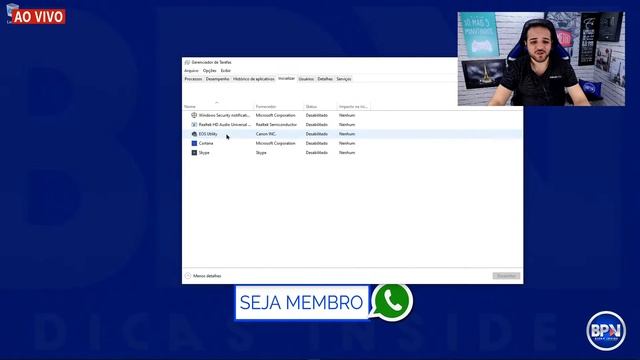640x360 pixels.
Task: Click Microsoft Corporation in Windows Security row
Action: [x=276, y=115]
